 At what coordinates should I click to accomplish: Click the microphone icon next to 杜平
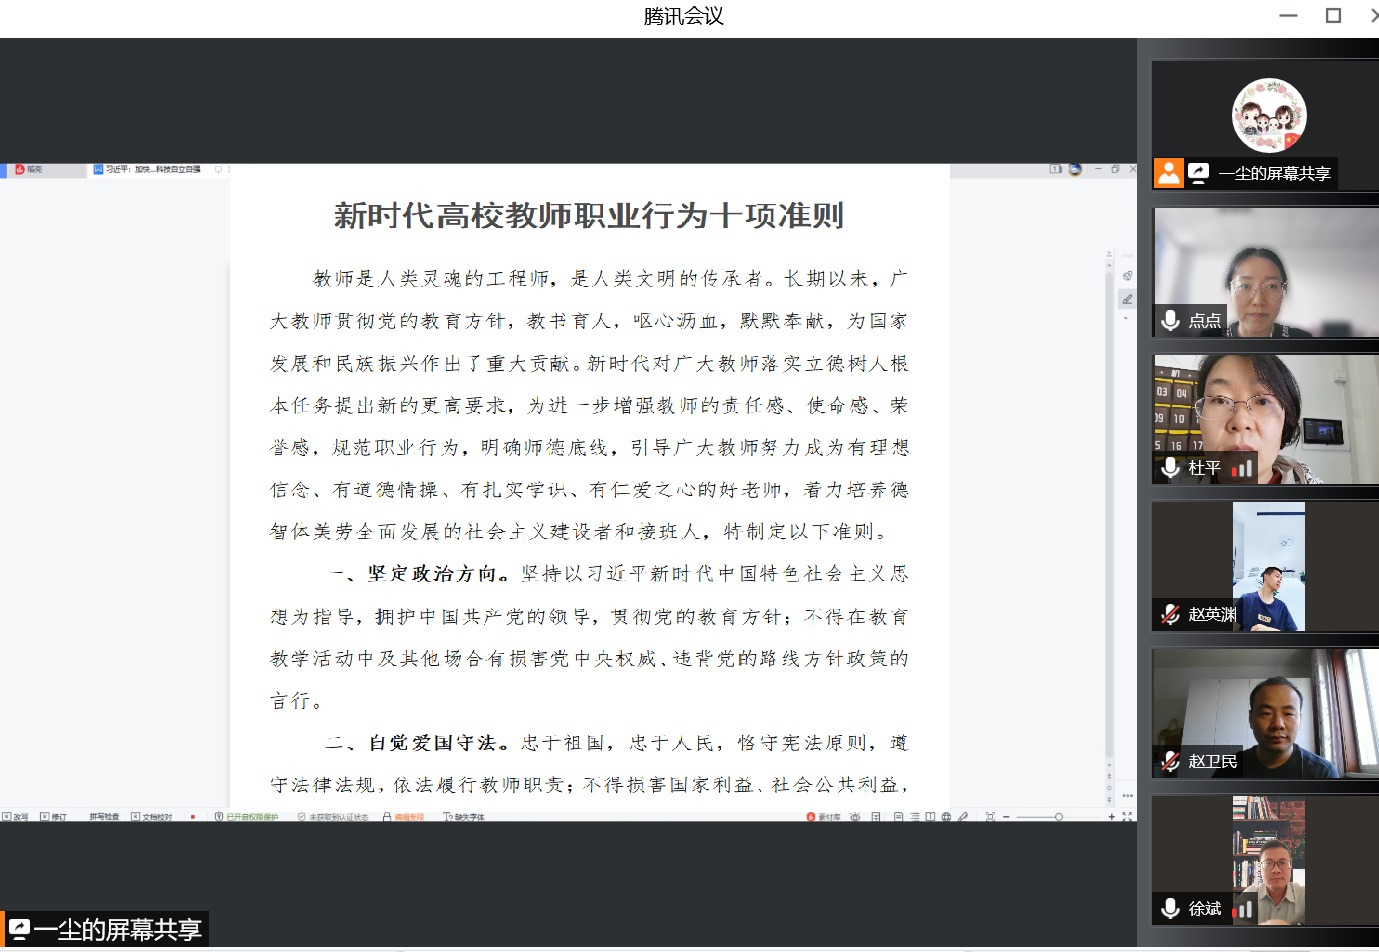(x=1170, y=467)
